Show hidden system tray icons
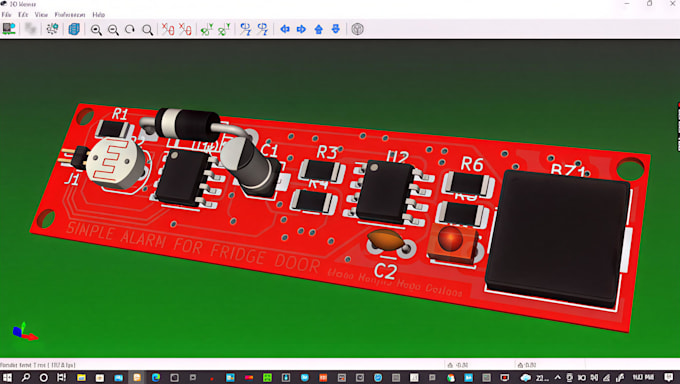The height and width of the screenshot is (384, 680). 558,377
